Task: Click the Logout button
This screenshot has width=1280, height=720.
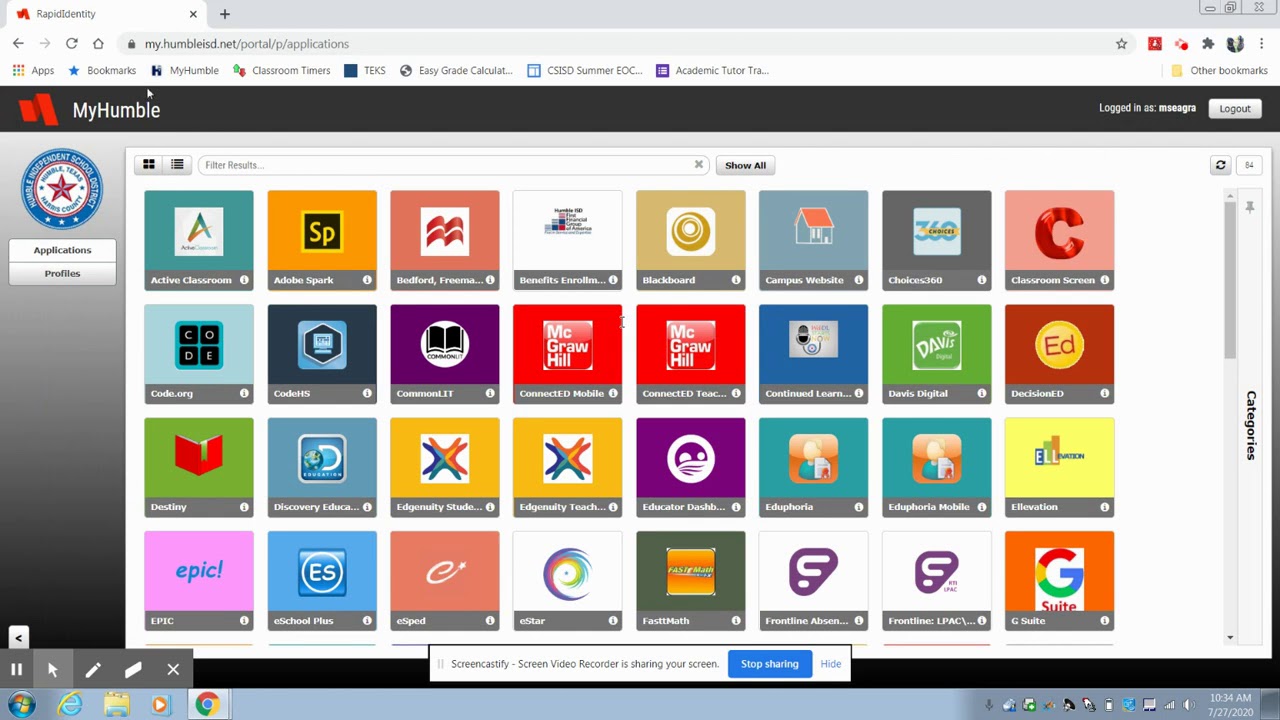Action: 1235,108
